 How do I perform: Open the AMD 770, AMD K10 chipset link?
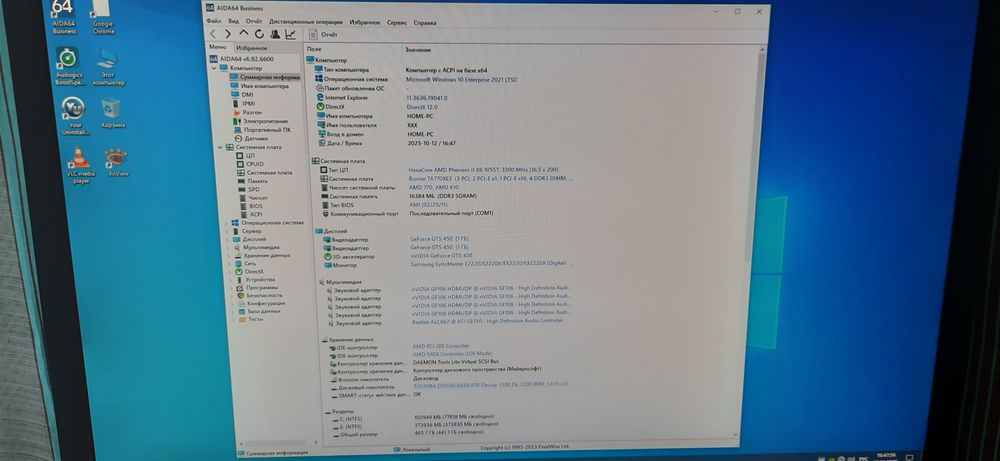(434, 188)
